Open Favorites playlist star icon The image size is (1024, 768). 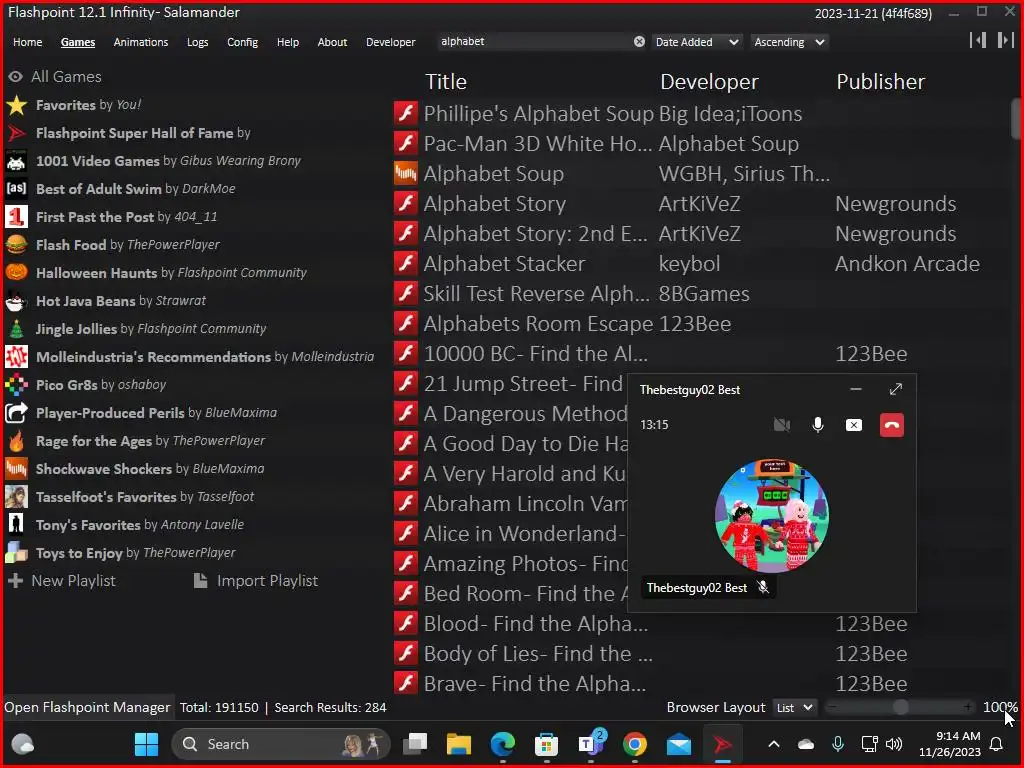pos(16,105)
